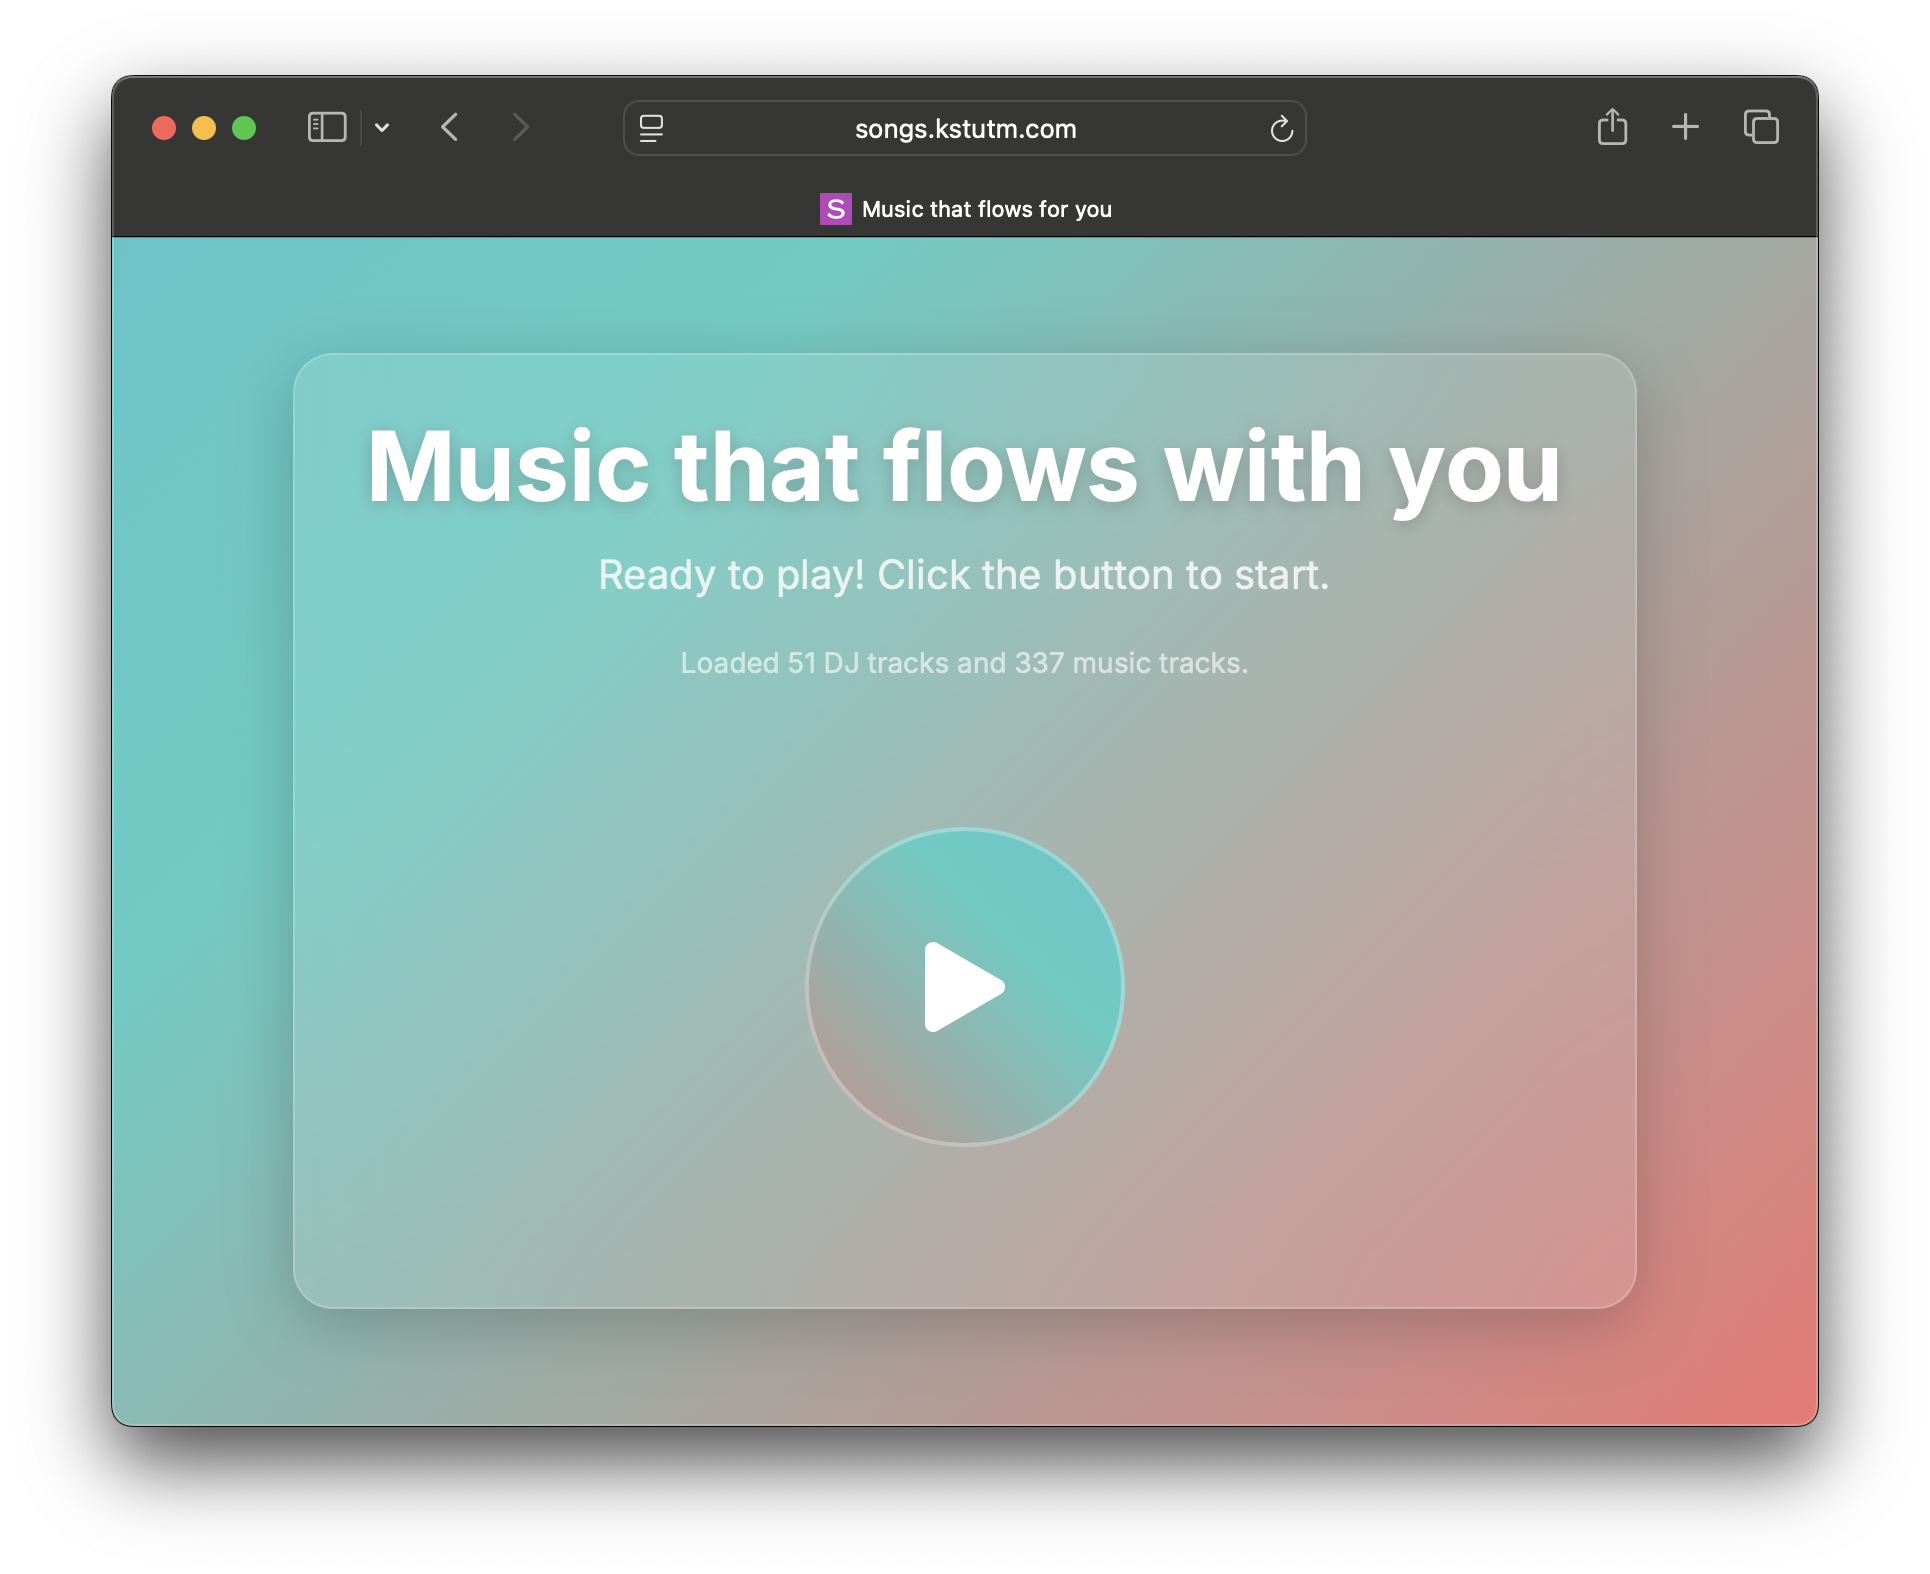Screen dimensions: 1930x1574
Task: Expand the tab group dropdown chevron
Action: 382,128
